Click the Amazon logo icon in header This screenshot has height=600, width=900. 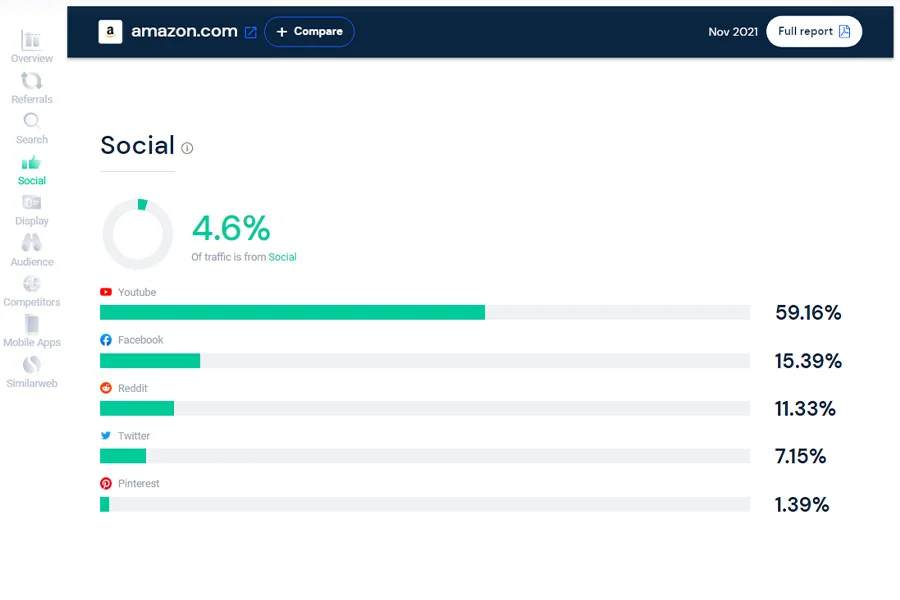coord(110,32)
